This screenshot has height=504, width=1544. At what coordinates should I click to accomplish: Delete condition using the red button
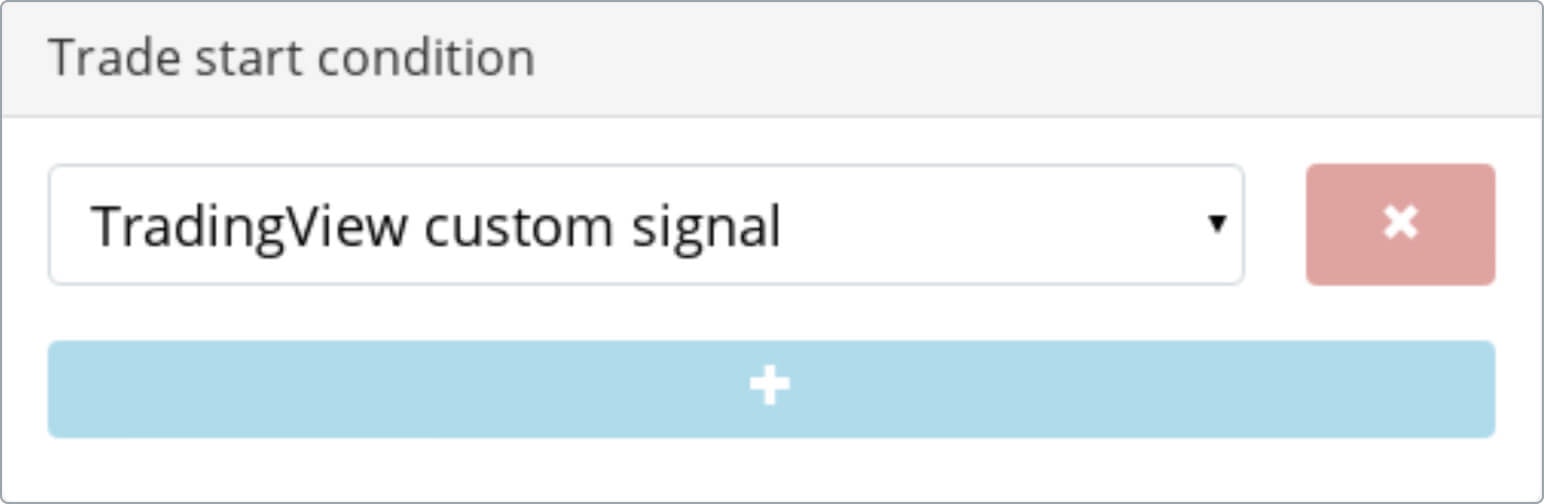[1400, 224]
